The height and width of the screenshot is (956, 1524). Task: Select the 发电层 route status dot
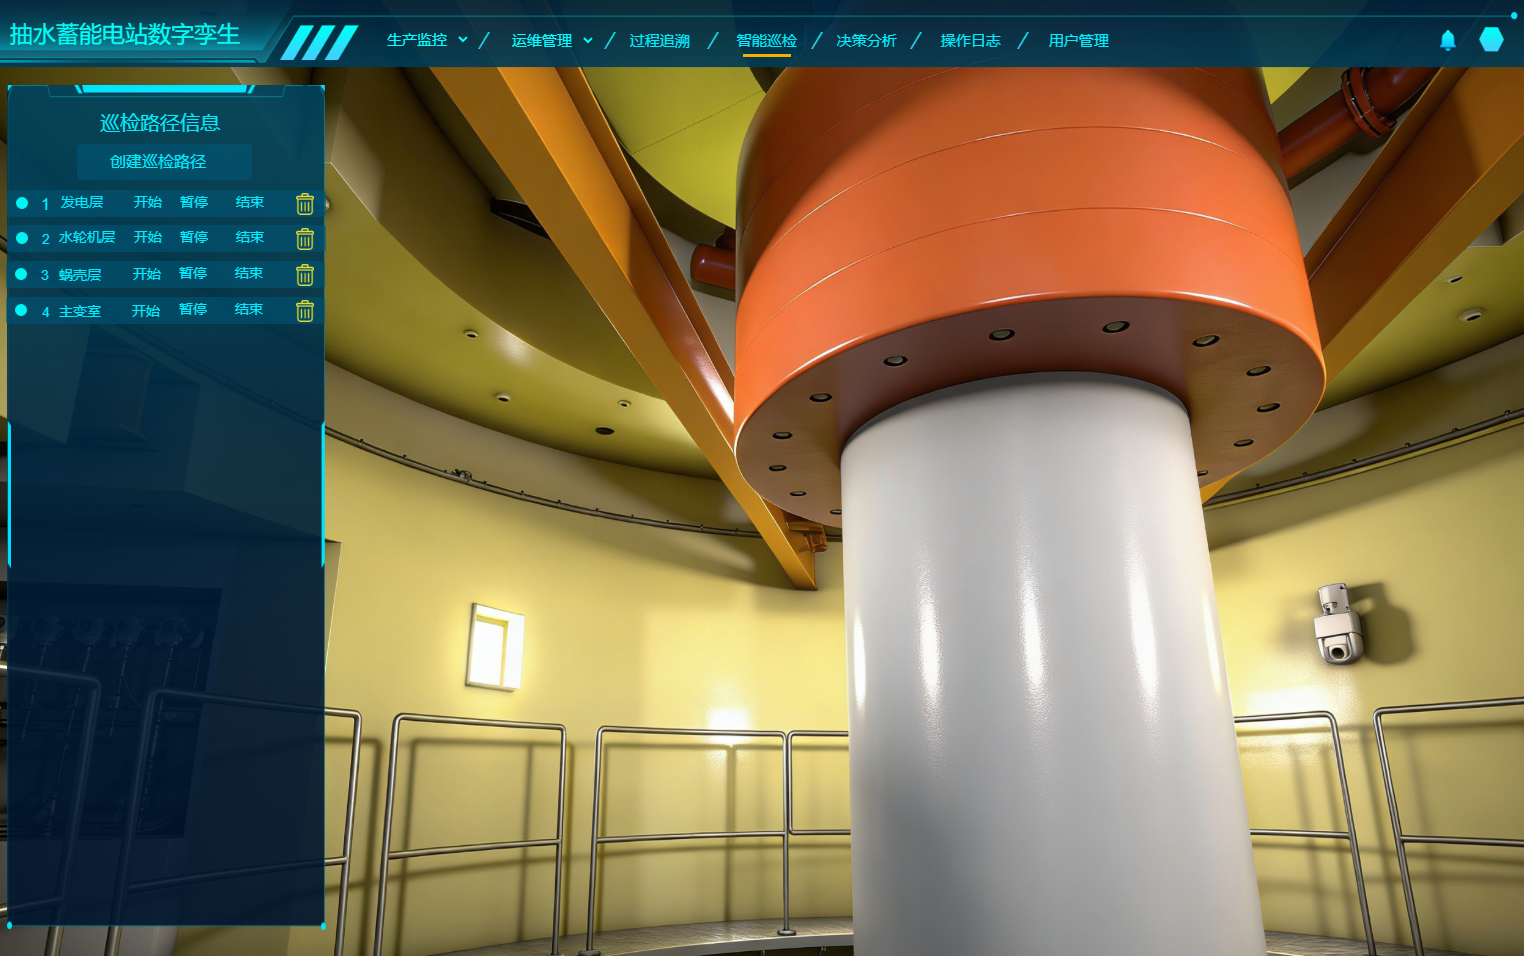(22, 203)
